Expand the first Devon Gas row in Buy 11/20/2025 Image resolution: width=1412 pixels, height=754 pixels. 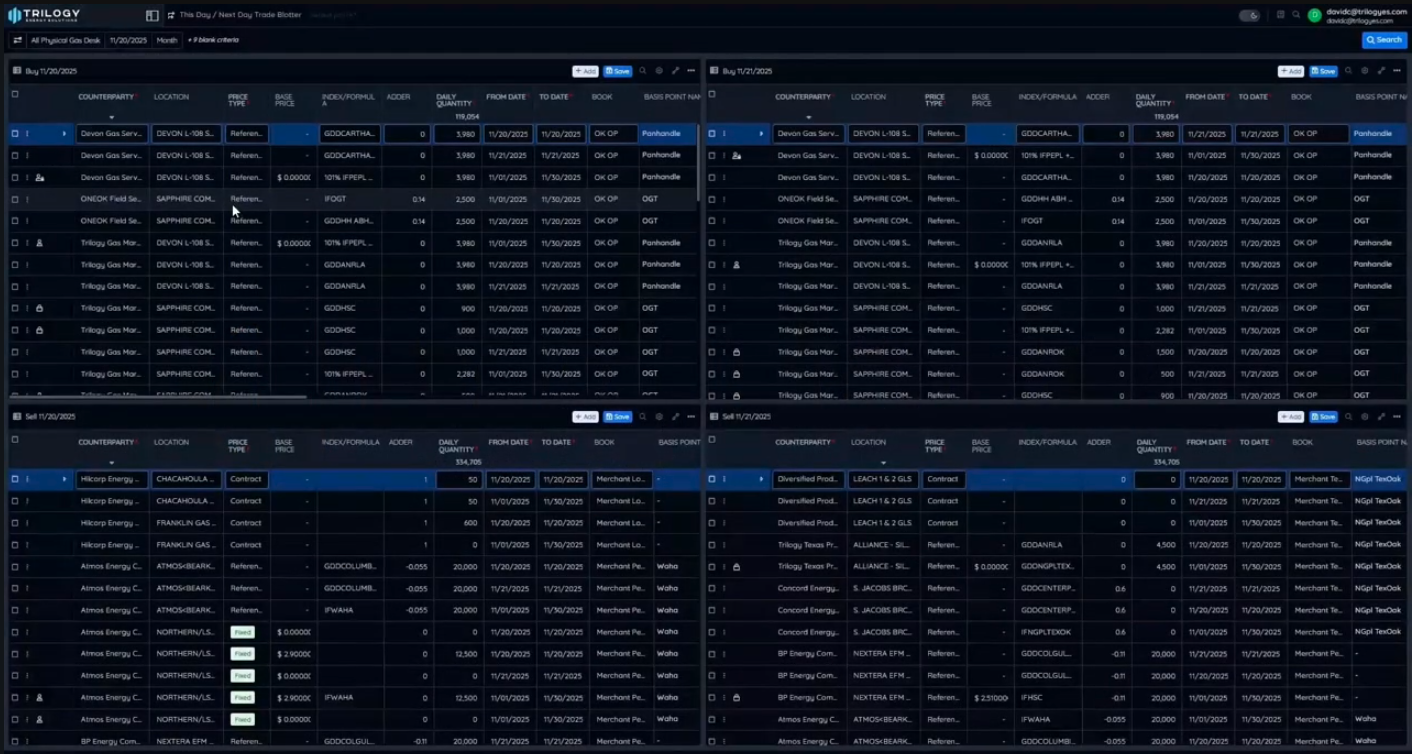[x=64, y=134]
